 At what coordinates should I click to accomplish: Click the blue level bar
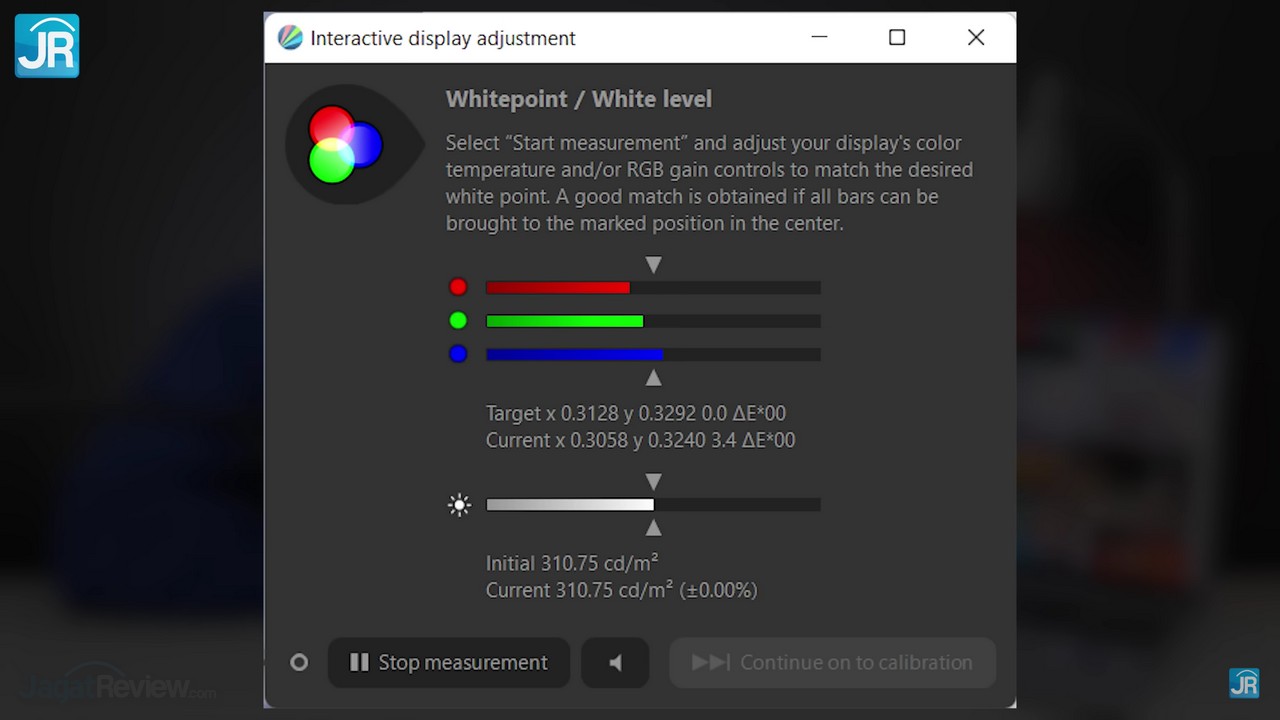click(x=653, y=354)
